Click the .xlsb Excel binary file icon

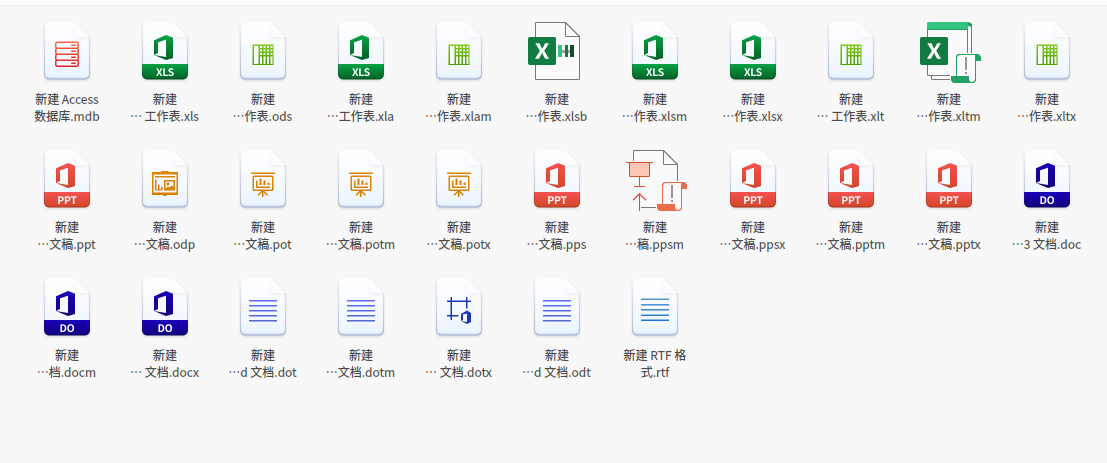point(554,51)
